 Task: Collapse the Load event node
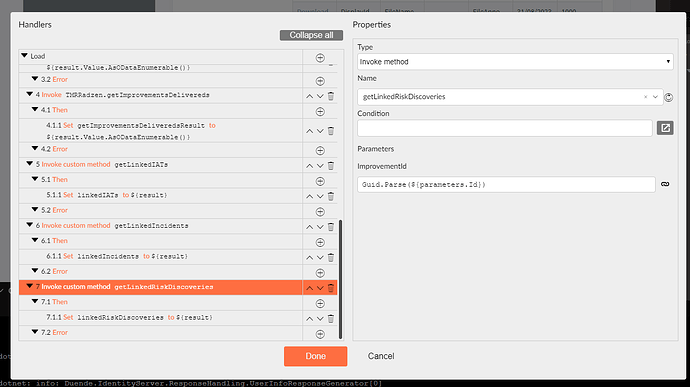[25, 56]
